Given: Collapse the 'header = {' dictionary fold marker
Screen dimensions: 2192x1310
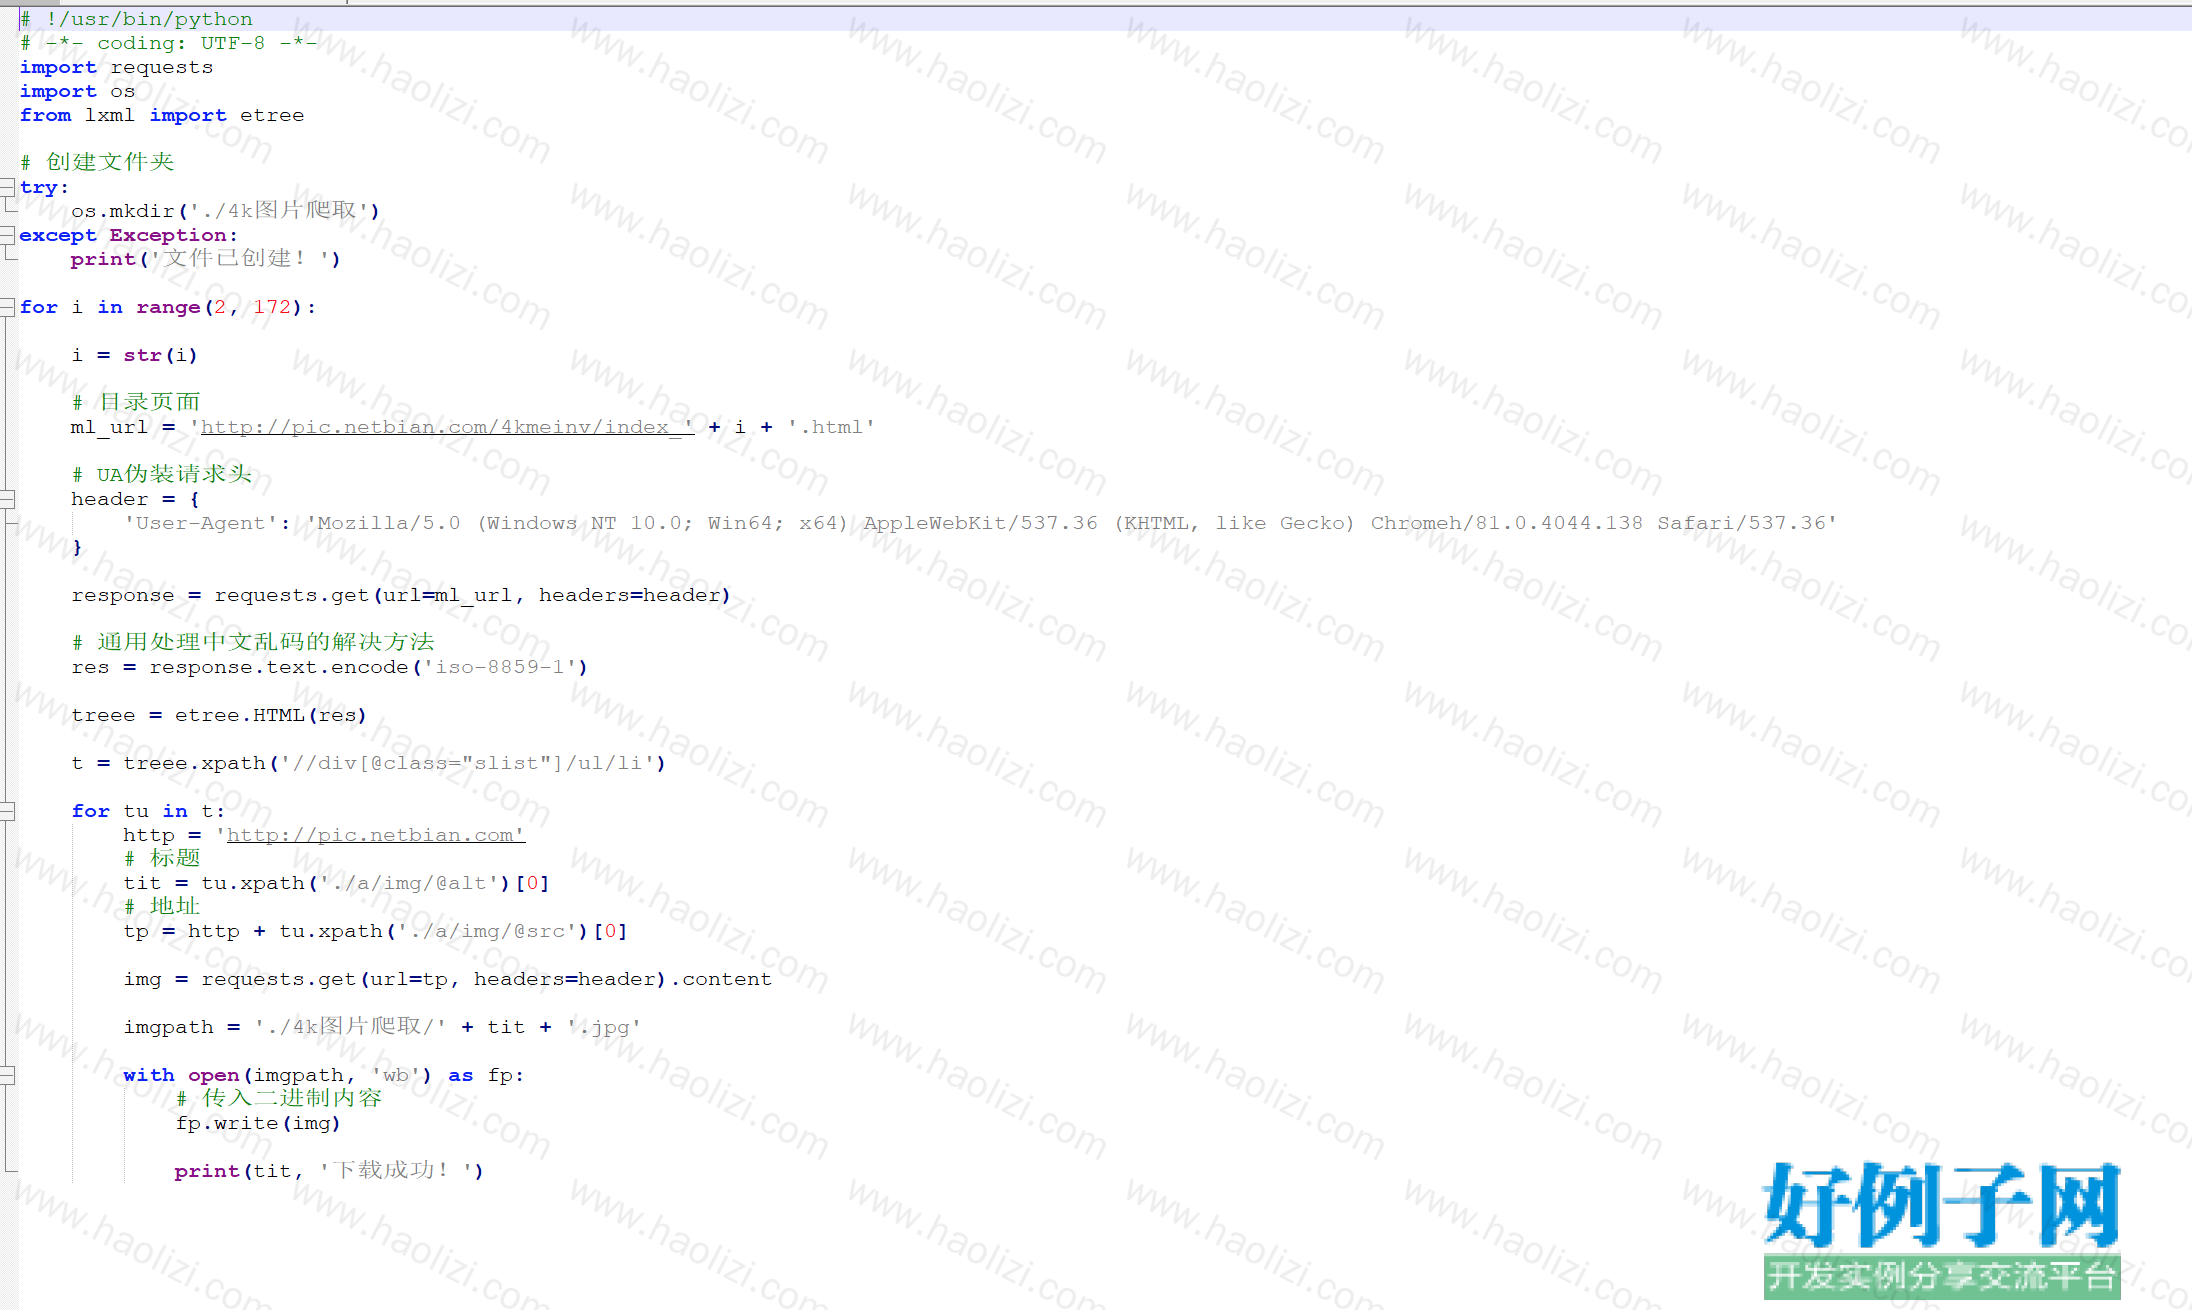Looking at the screenshot, I should (x=7, y=499).
